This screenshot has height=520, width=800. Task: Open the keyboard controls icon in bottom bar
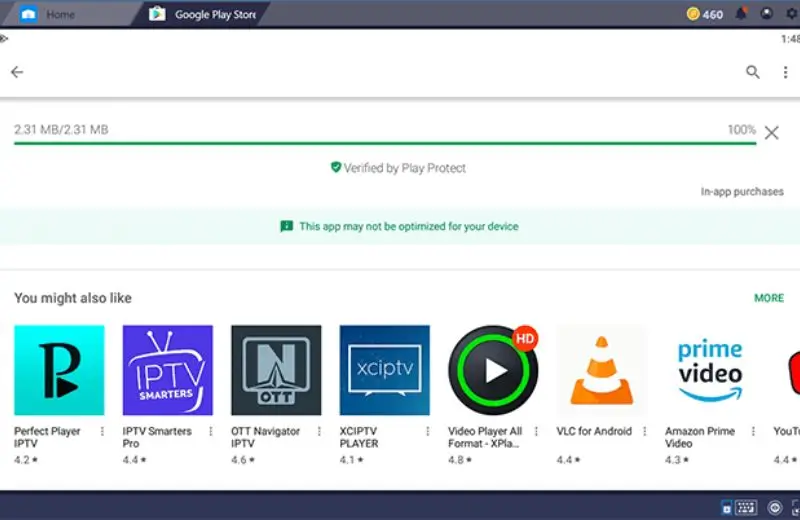coord(746,507)
